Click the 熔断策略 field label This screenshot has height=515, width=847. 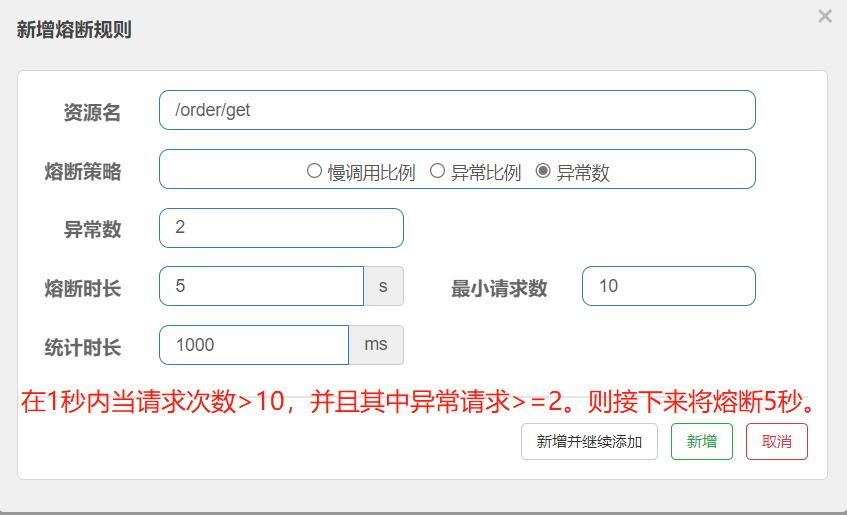click(x=83, y=171)
